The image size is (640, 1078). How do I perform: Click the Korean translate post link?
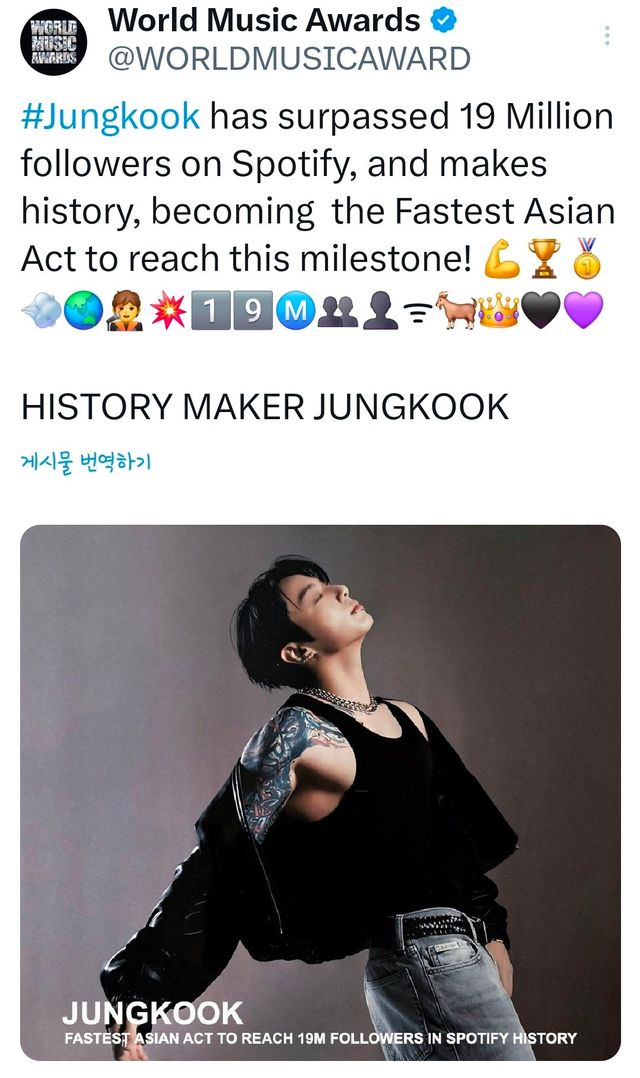[86, 462]
